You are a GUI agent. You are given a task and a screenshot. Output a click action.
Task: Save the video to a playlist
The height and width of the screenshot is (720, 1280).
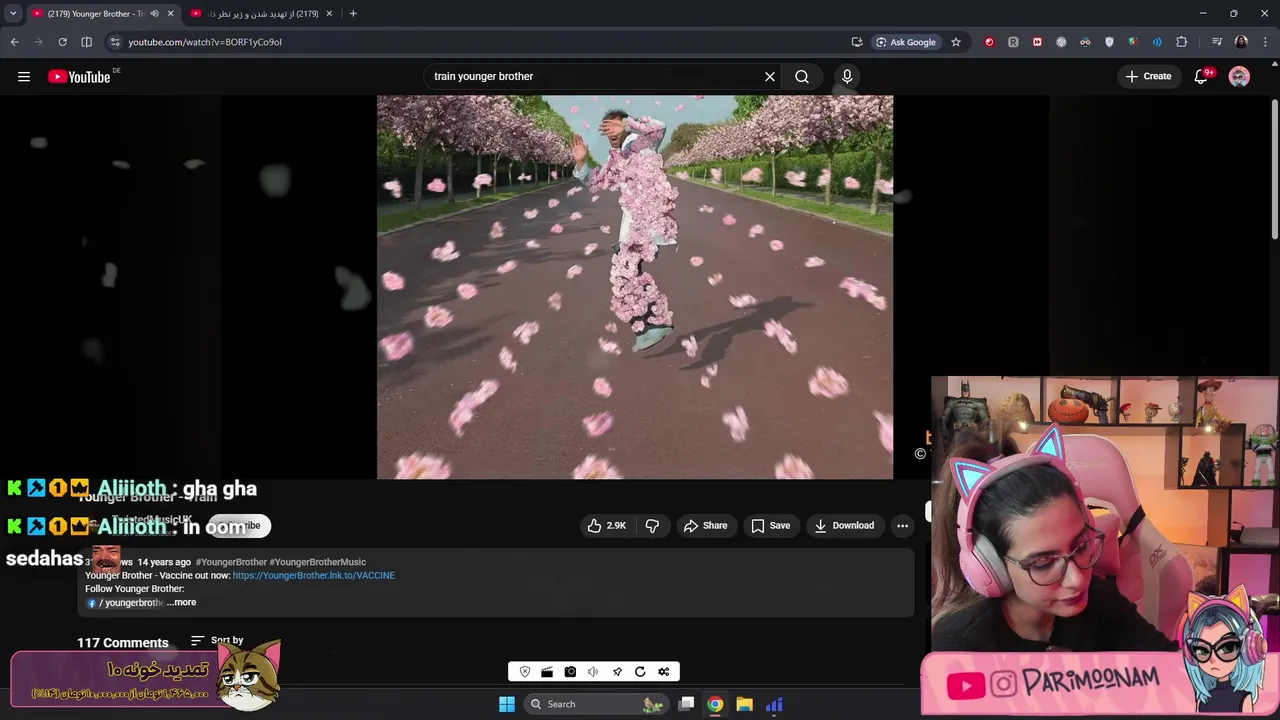[x=770, y=525]
